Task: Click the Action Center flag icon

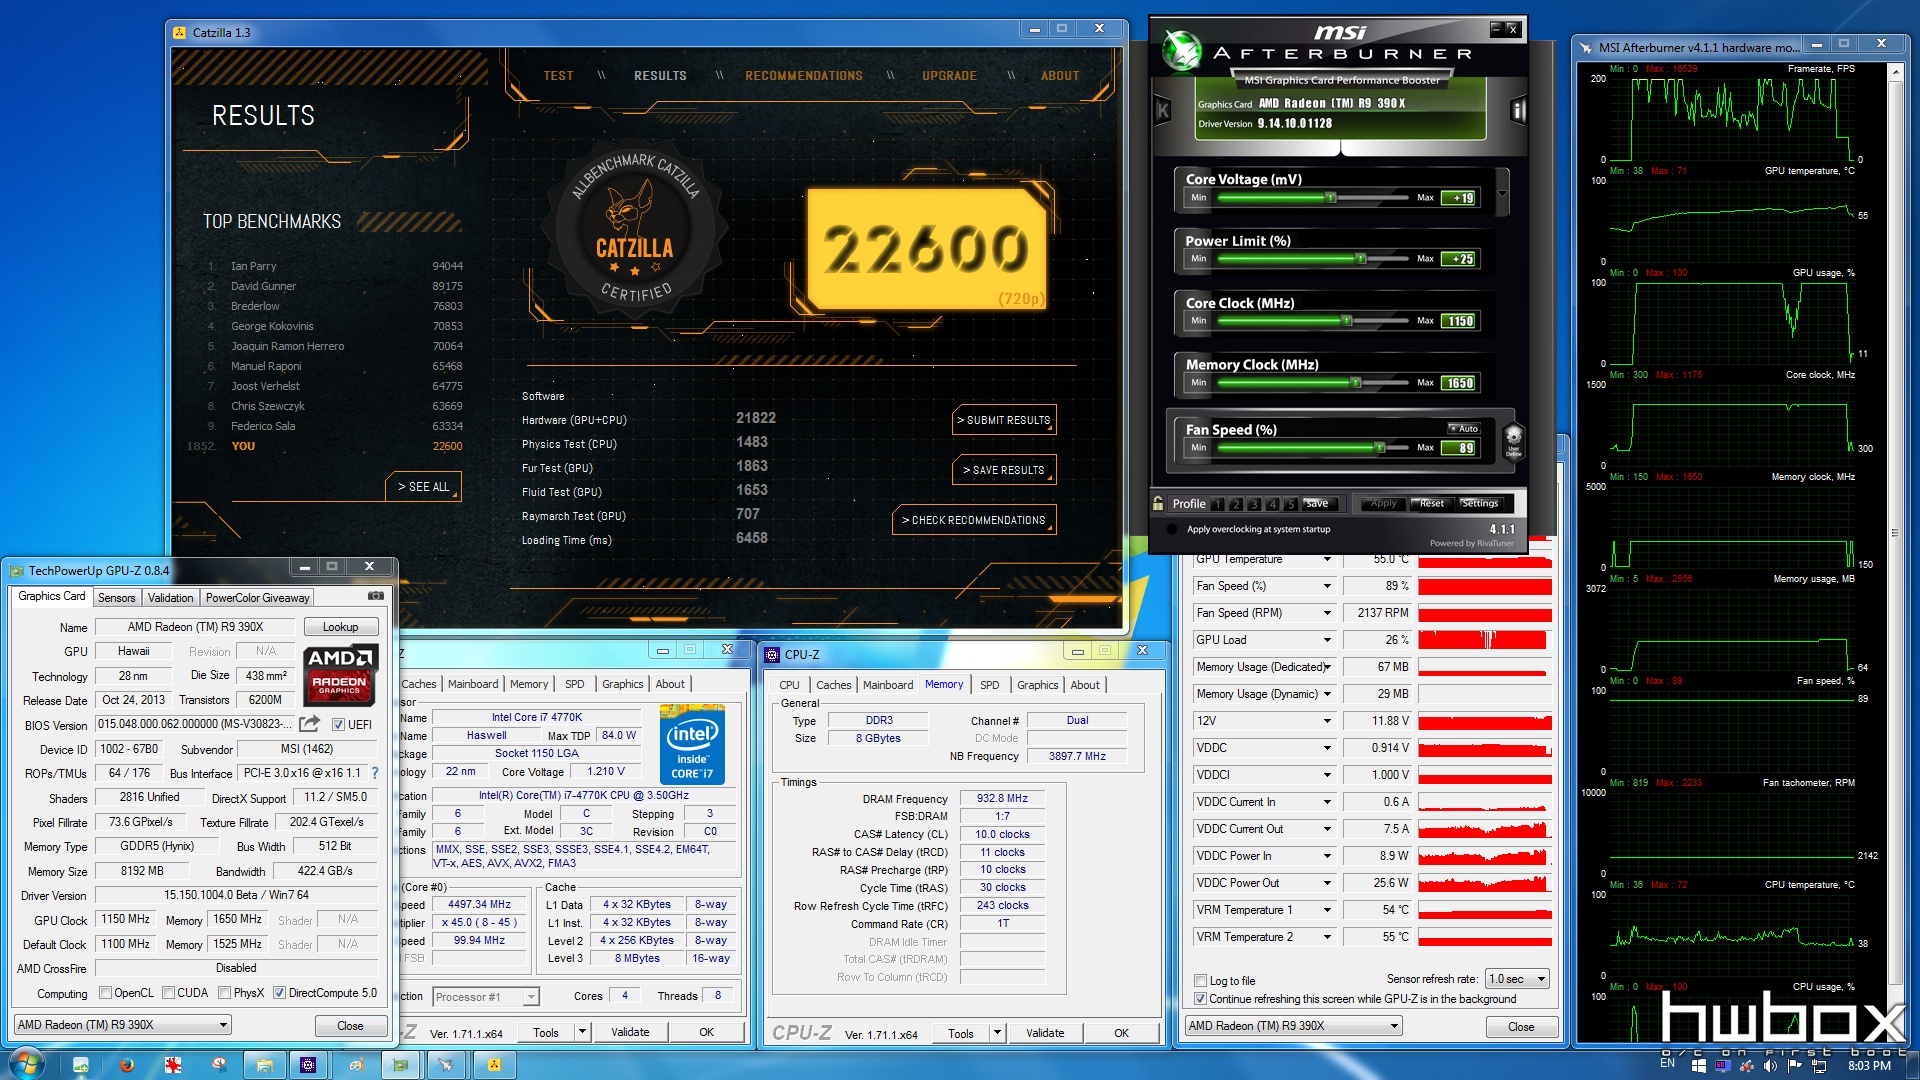Action: tap(1795, 1066)
